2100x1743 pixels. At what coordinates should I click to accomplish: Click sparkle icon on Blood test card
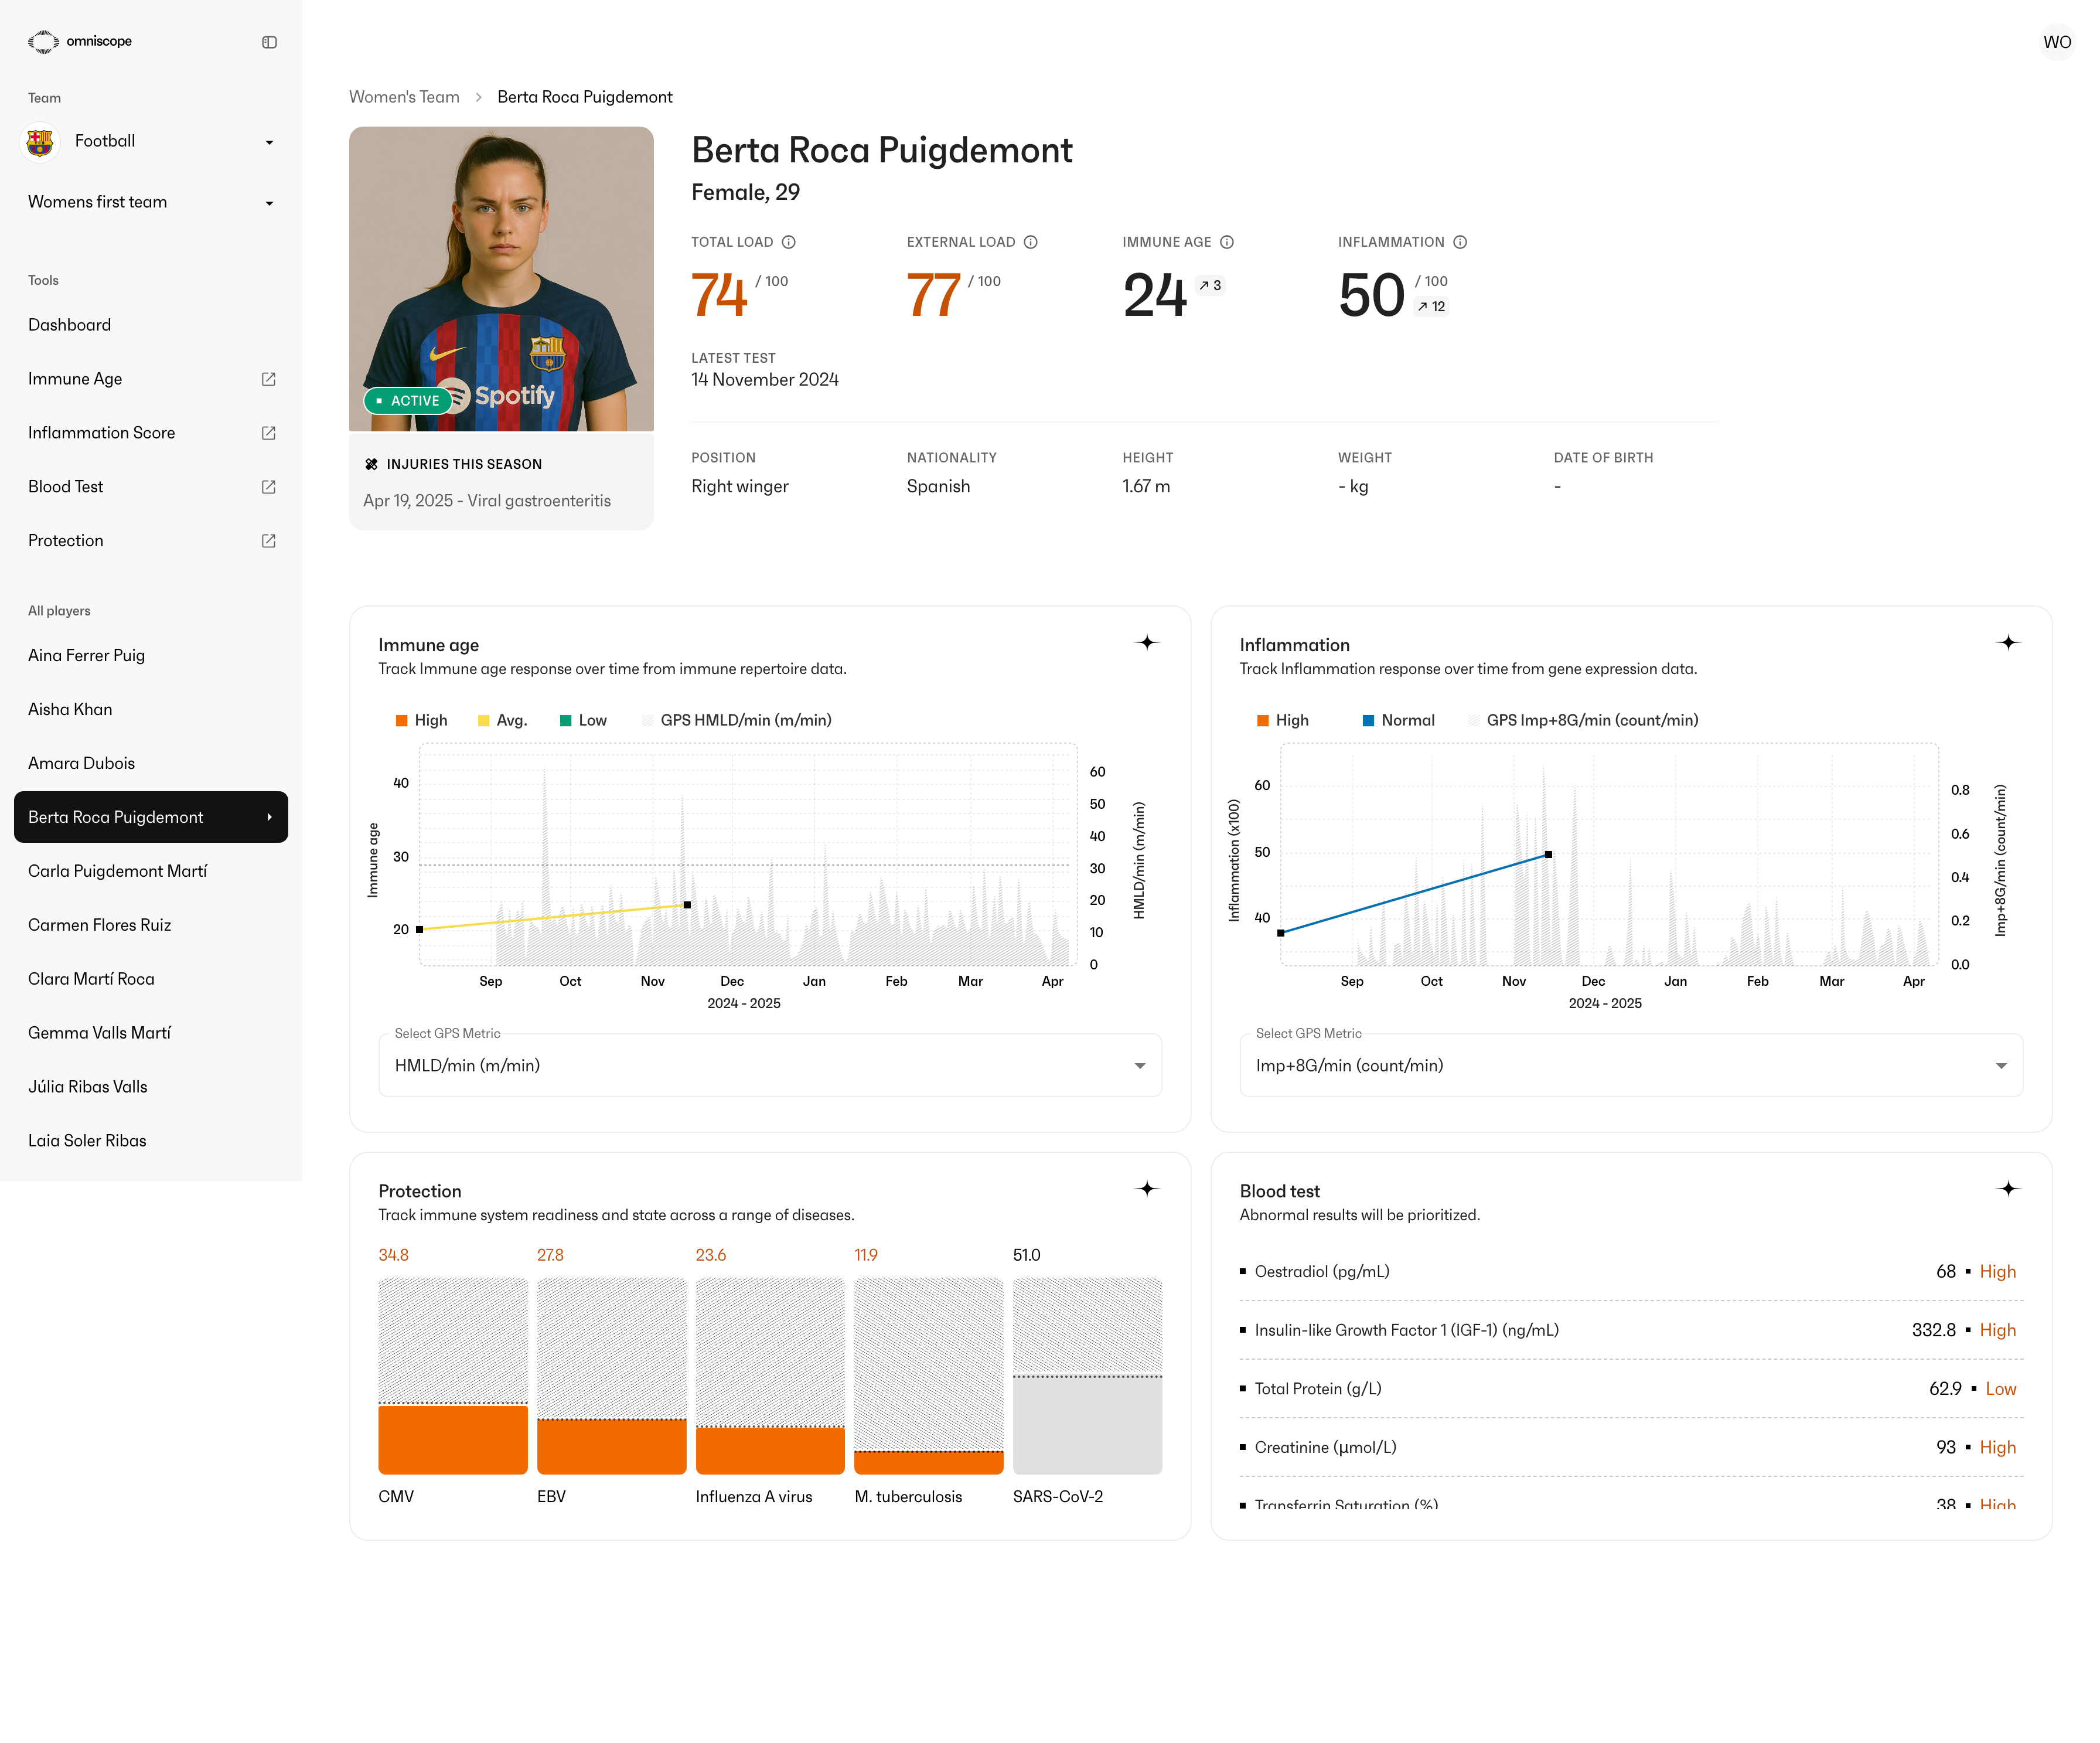coord(2008,1189)
